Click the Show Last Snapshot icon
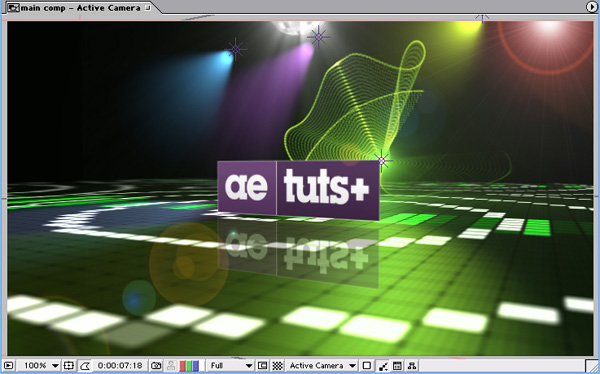Screen dimensions: 600x374 click(171, 366)
